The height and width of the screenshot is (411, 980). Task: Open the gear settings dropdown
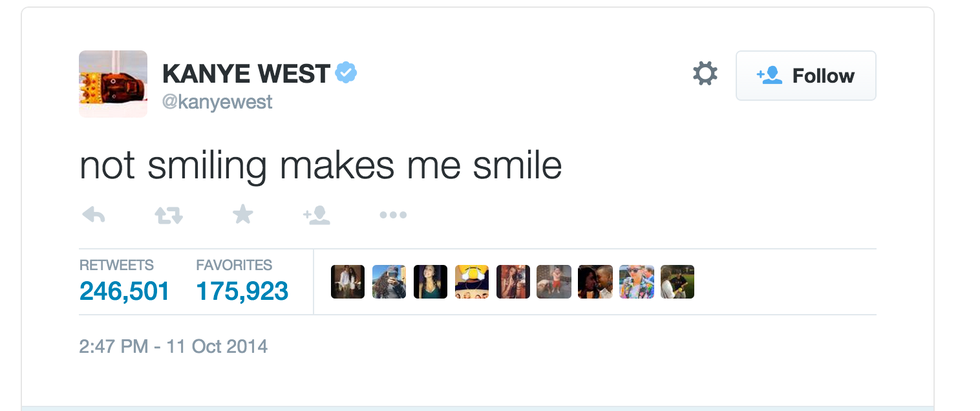tap(705, 74)
